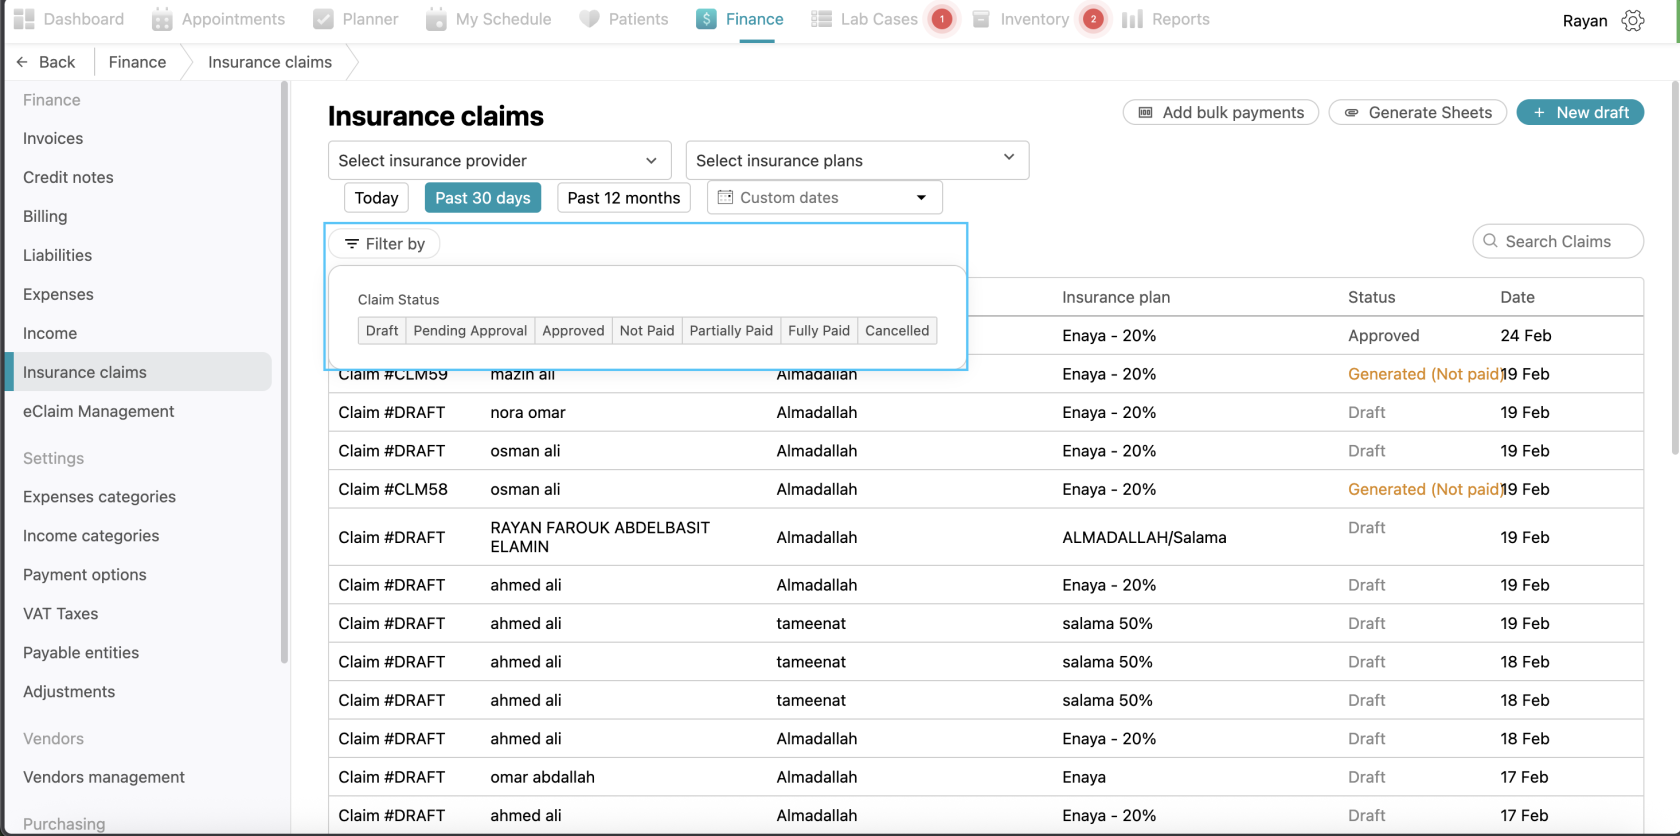Click the settings gear icon beside Rayan
This screenshot has width=1680, height=836.
coord(1633,20)
